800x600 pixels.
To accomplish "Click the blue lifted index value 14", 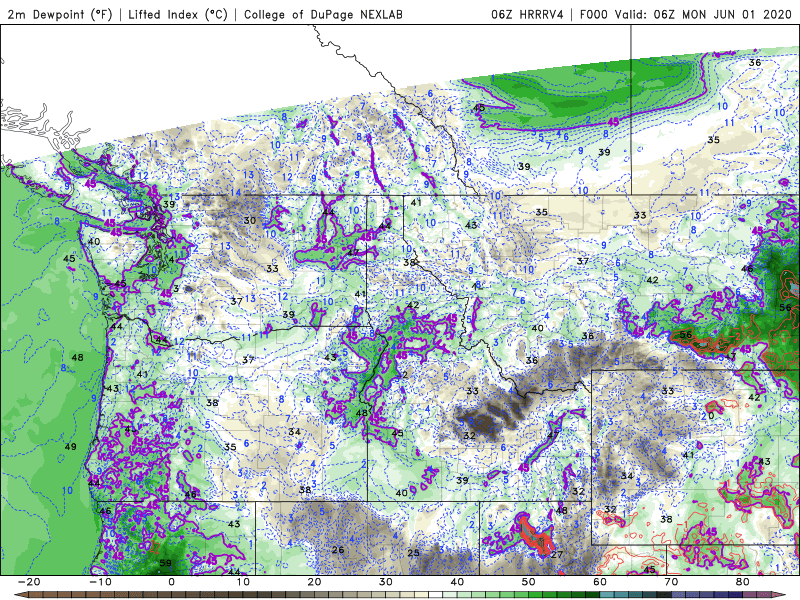I will 235,193.
